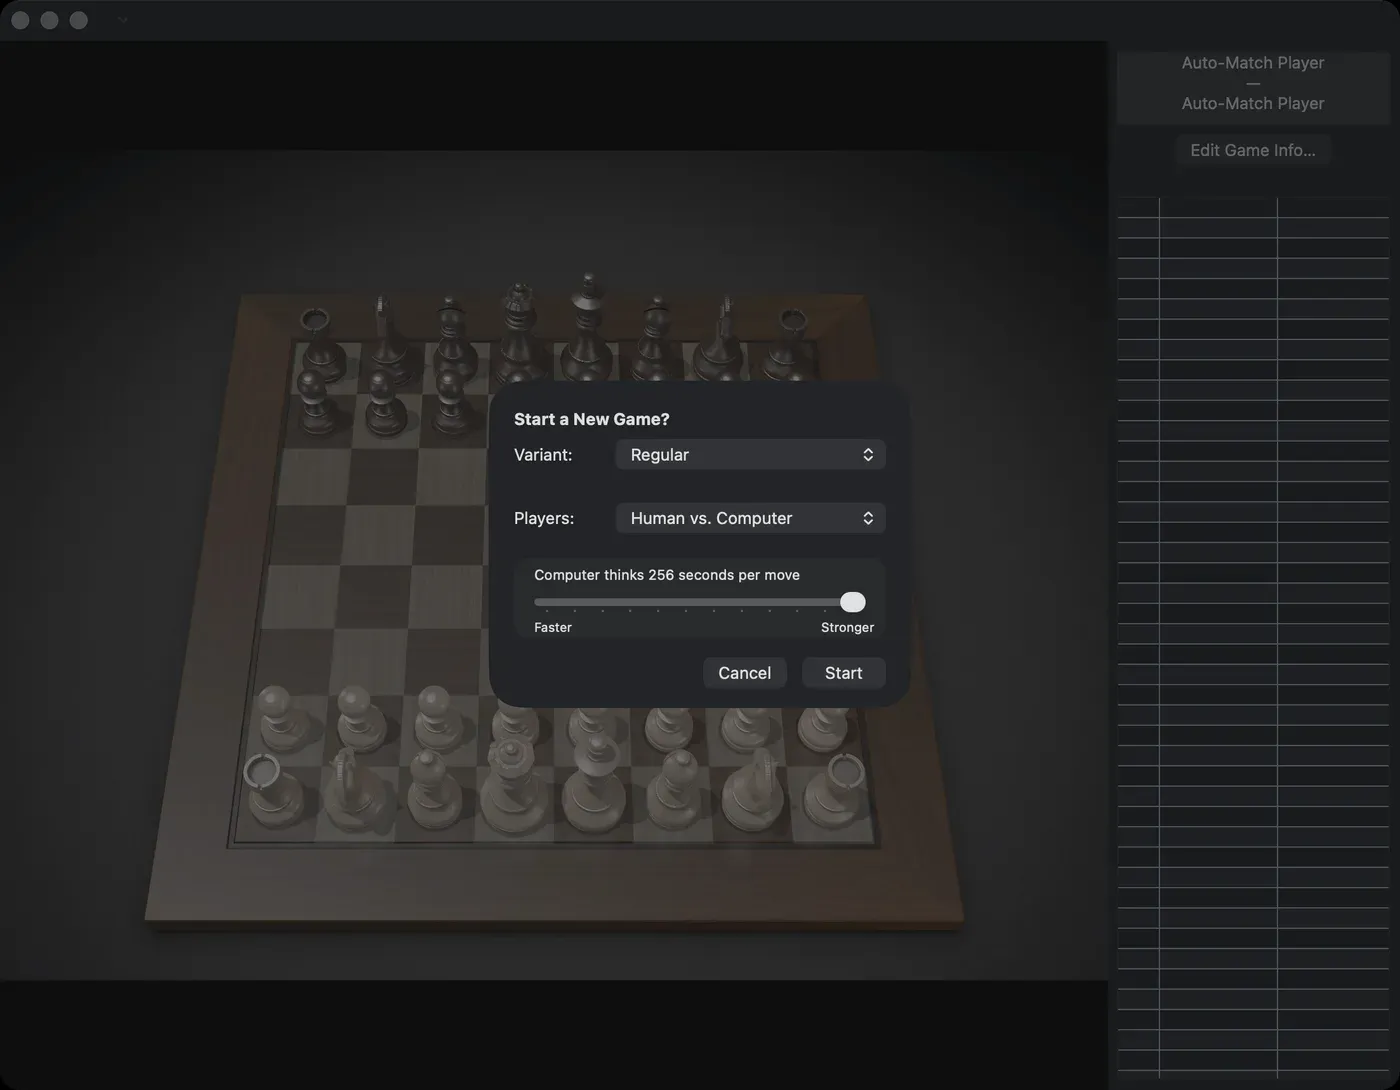Click the computer thinking time slider knob
This screenshot has height=1090, width=1400.
coord(852,602)
